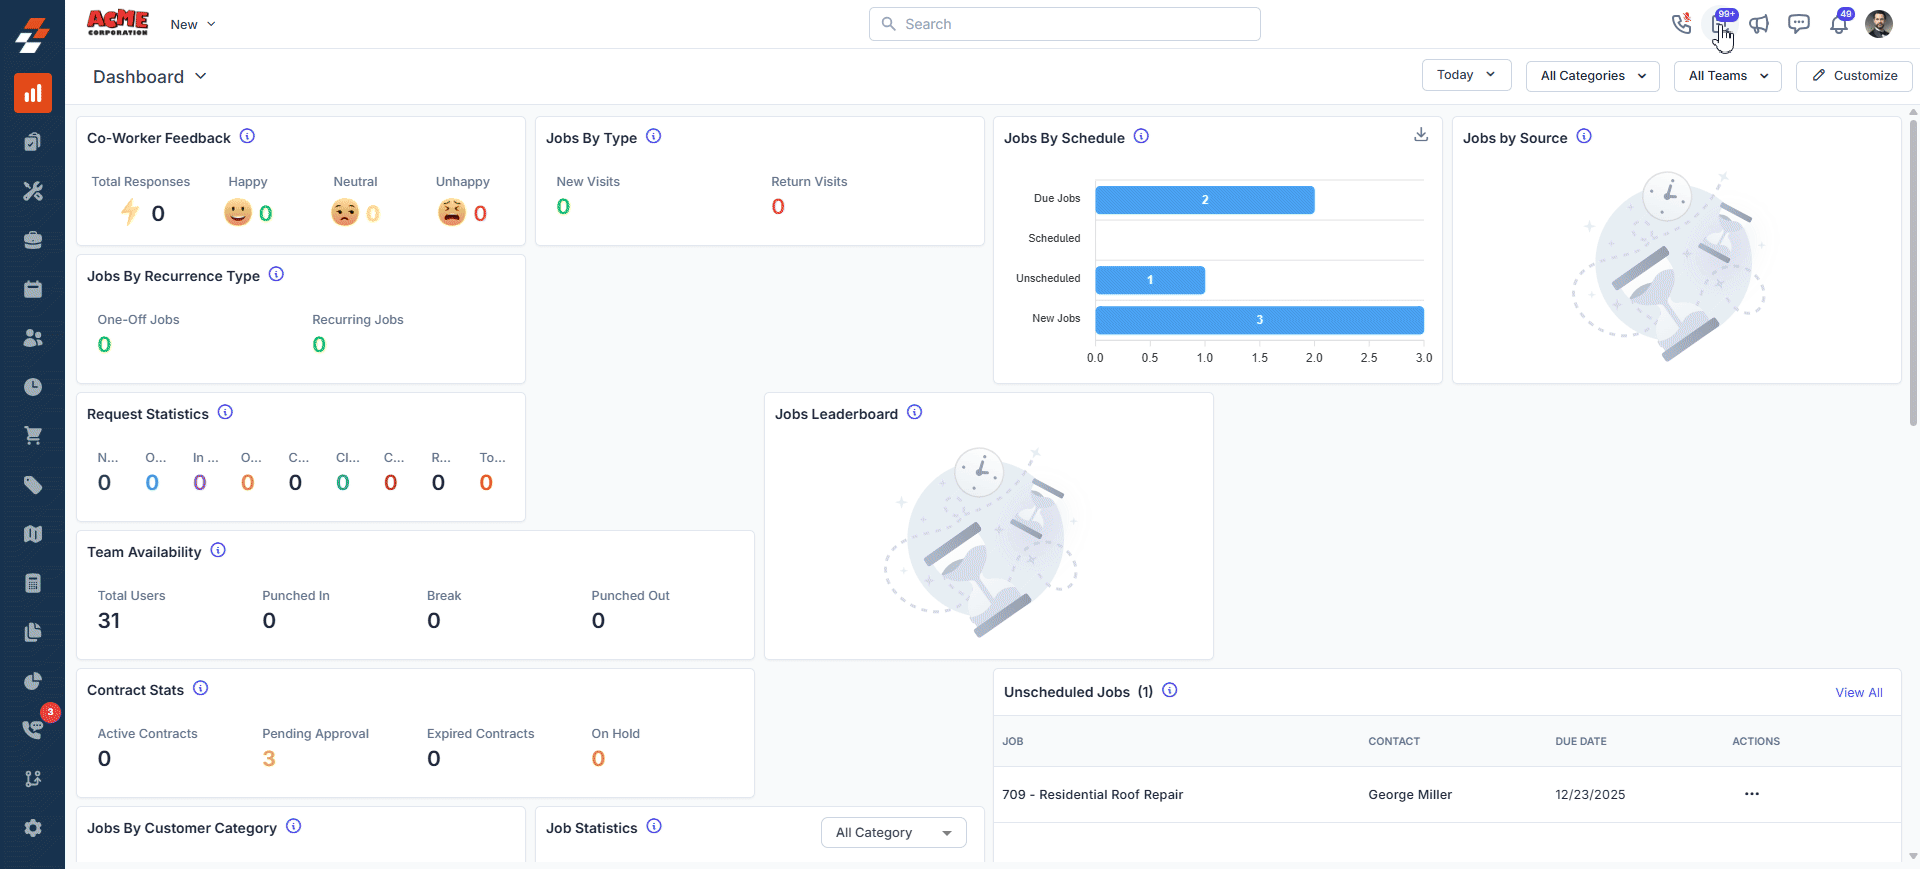Click Pending Approval count '3'
The width and height of the screenshot is (1920, 869).
tap(269, 759)
